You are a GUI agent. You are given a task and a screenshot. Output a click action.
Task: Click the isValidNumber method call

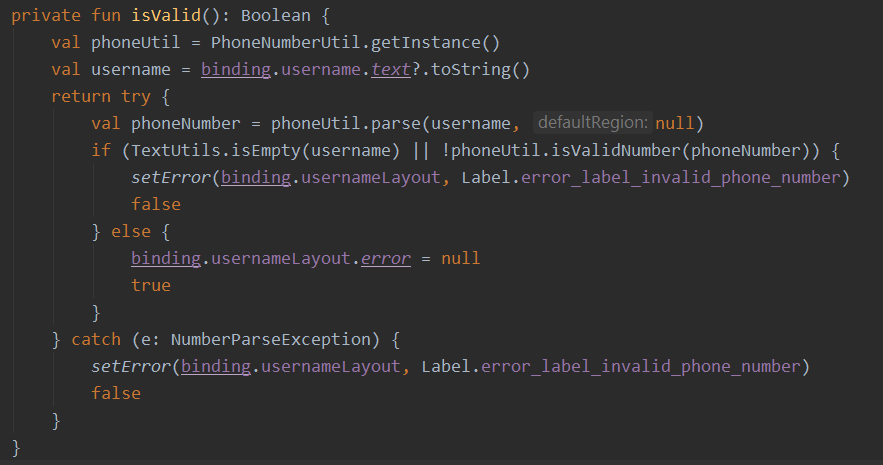coord(616,150)
